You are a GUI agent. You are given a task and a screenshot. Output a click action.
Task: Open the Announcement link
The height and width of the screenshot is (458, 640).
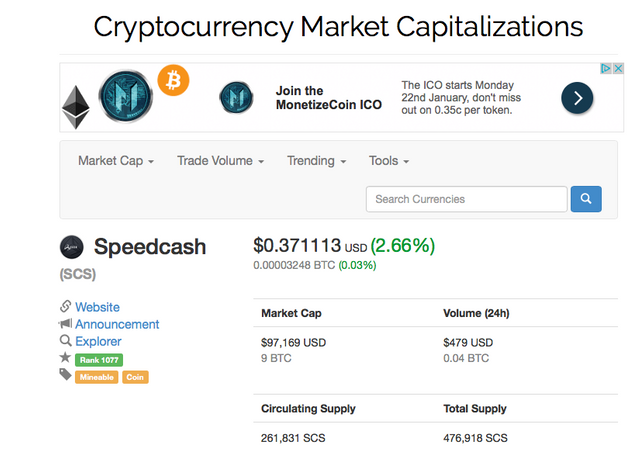[117, 324]
